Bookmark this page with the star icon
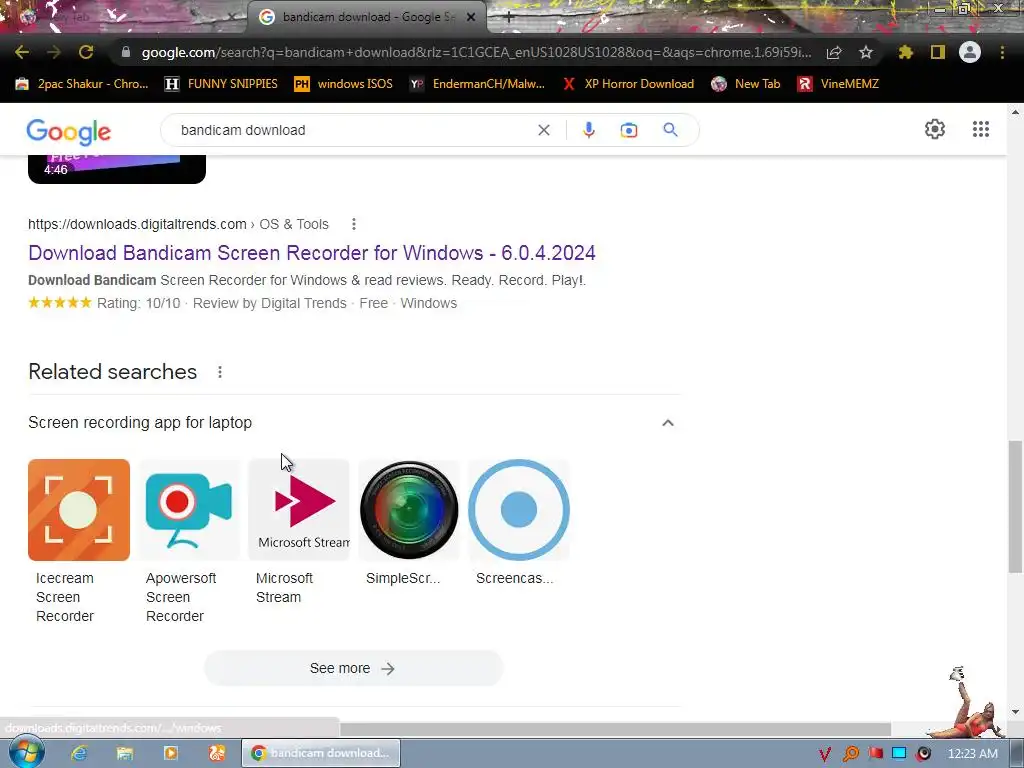This screenshot has height=768, width=1024. pos(866,52)
